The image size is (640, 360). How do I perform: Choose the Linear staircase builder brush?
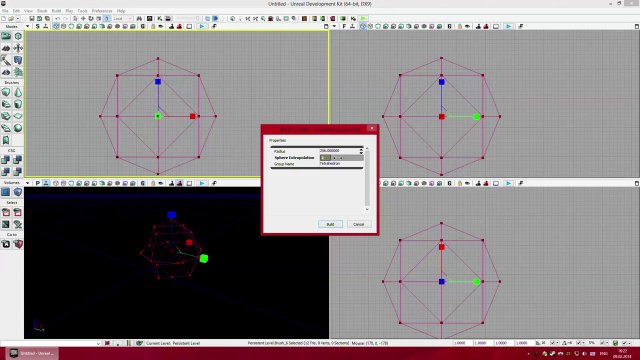coord(6,116)
